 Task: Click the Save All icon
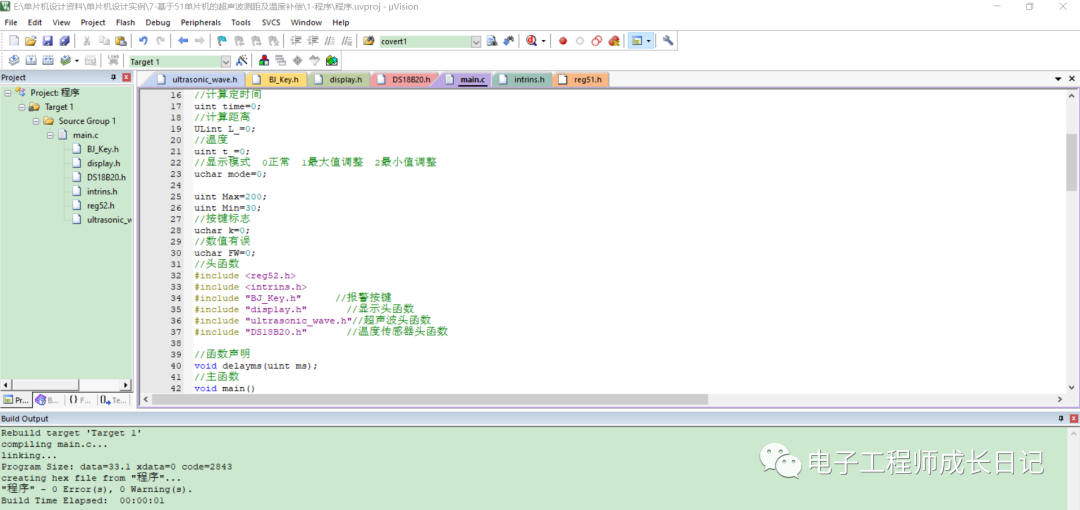pos(64,41)
